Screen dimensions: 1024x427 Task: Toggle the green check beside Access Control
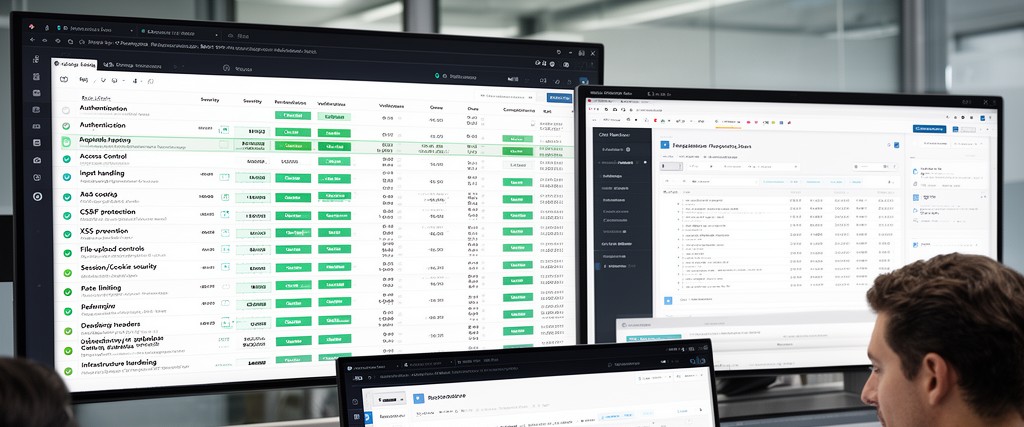coord(66,159)
